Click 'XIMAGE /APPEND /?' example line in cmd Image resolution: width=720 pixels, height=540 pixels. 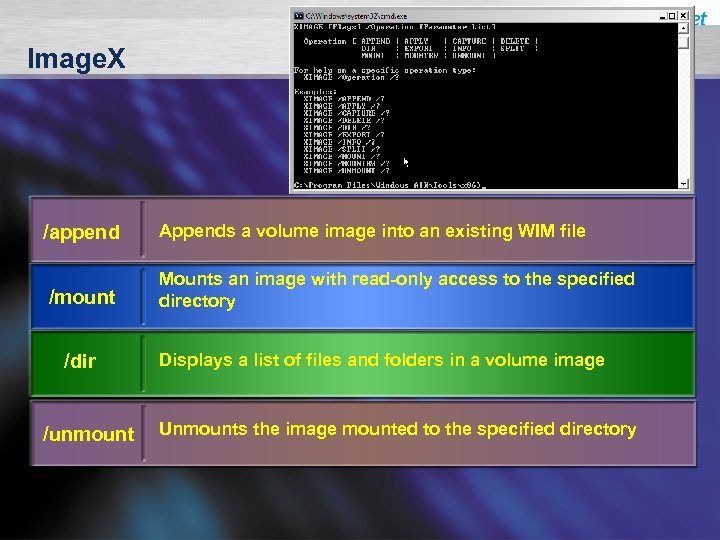tap(343, 99)
